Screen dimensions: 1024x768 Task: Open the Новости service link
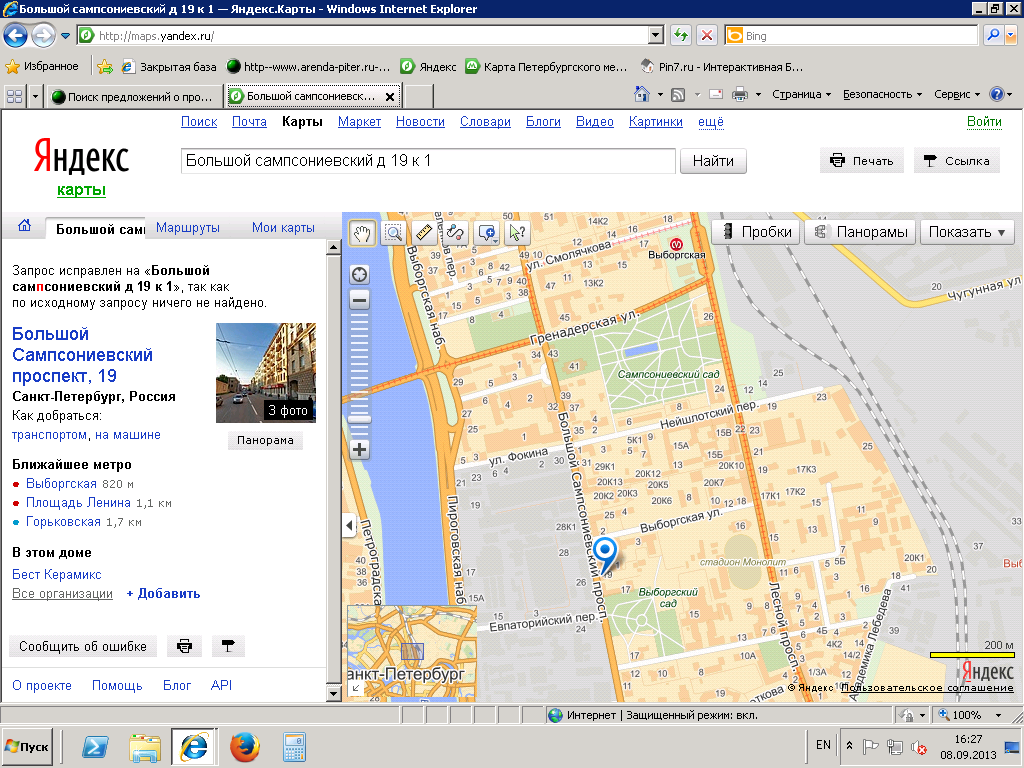point(420,121)
